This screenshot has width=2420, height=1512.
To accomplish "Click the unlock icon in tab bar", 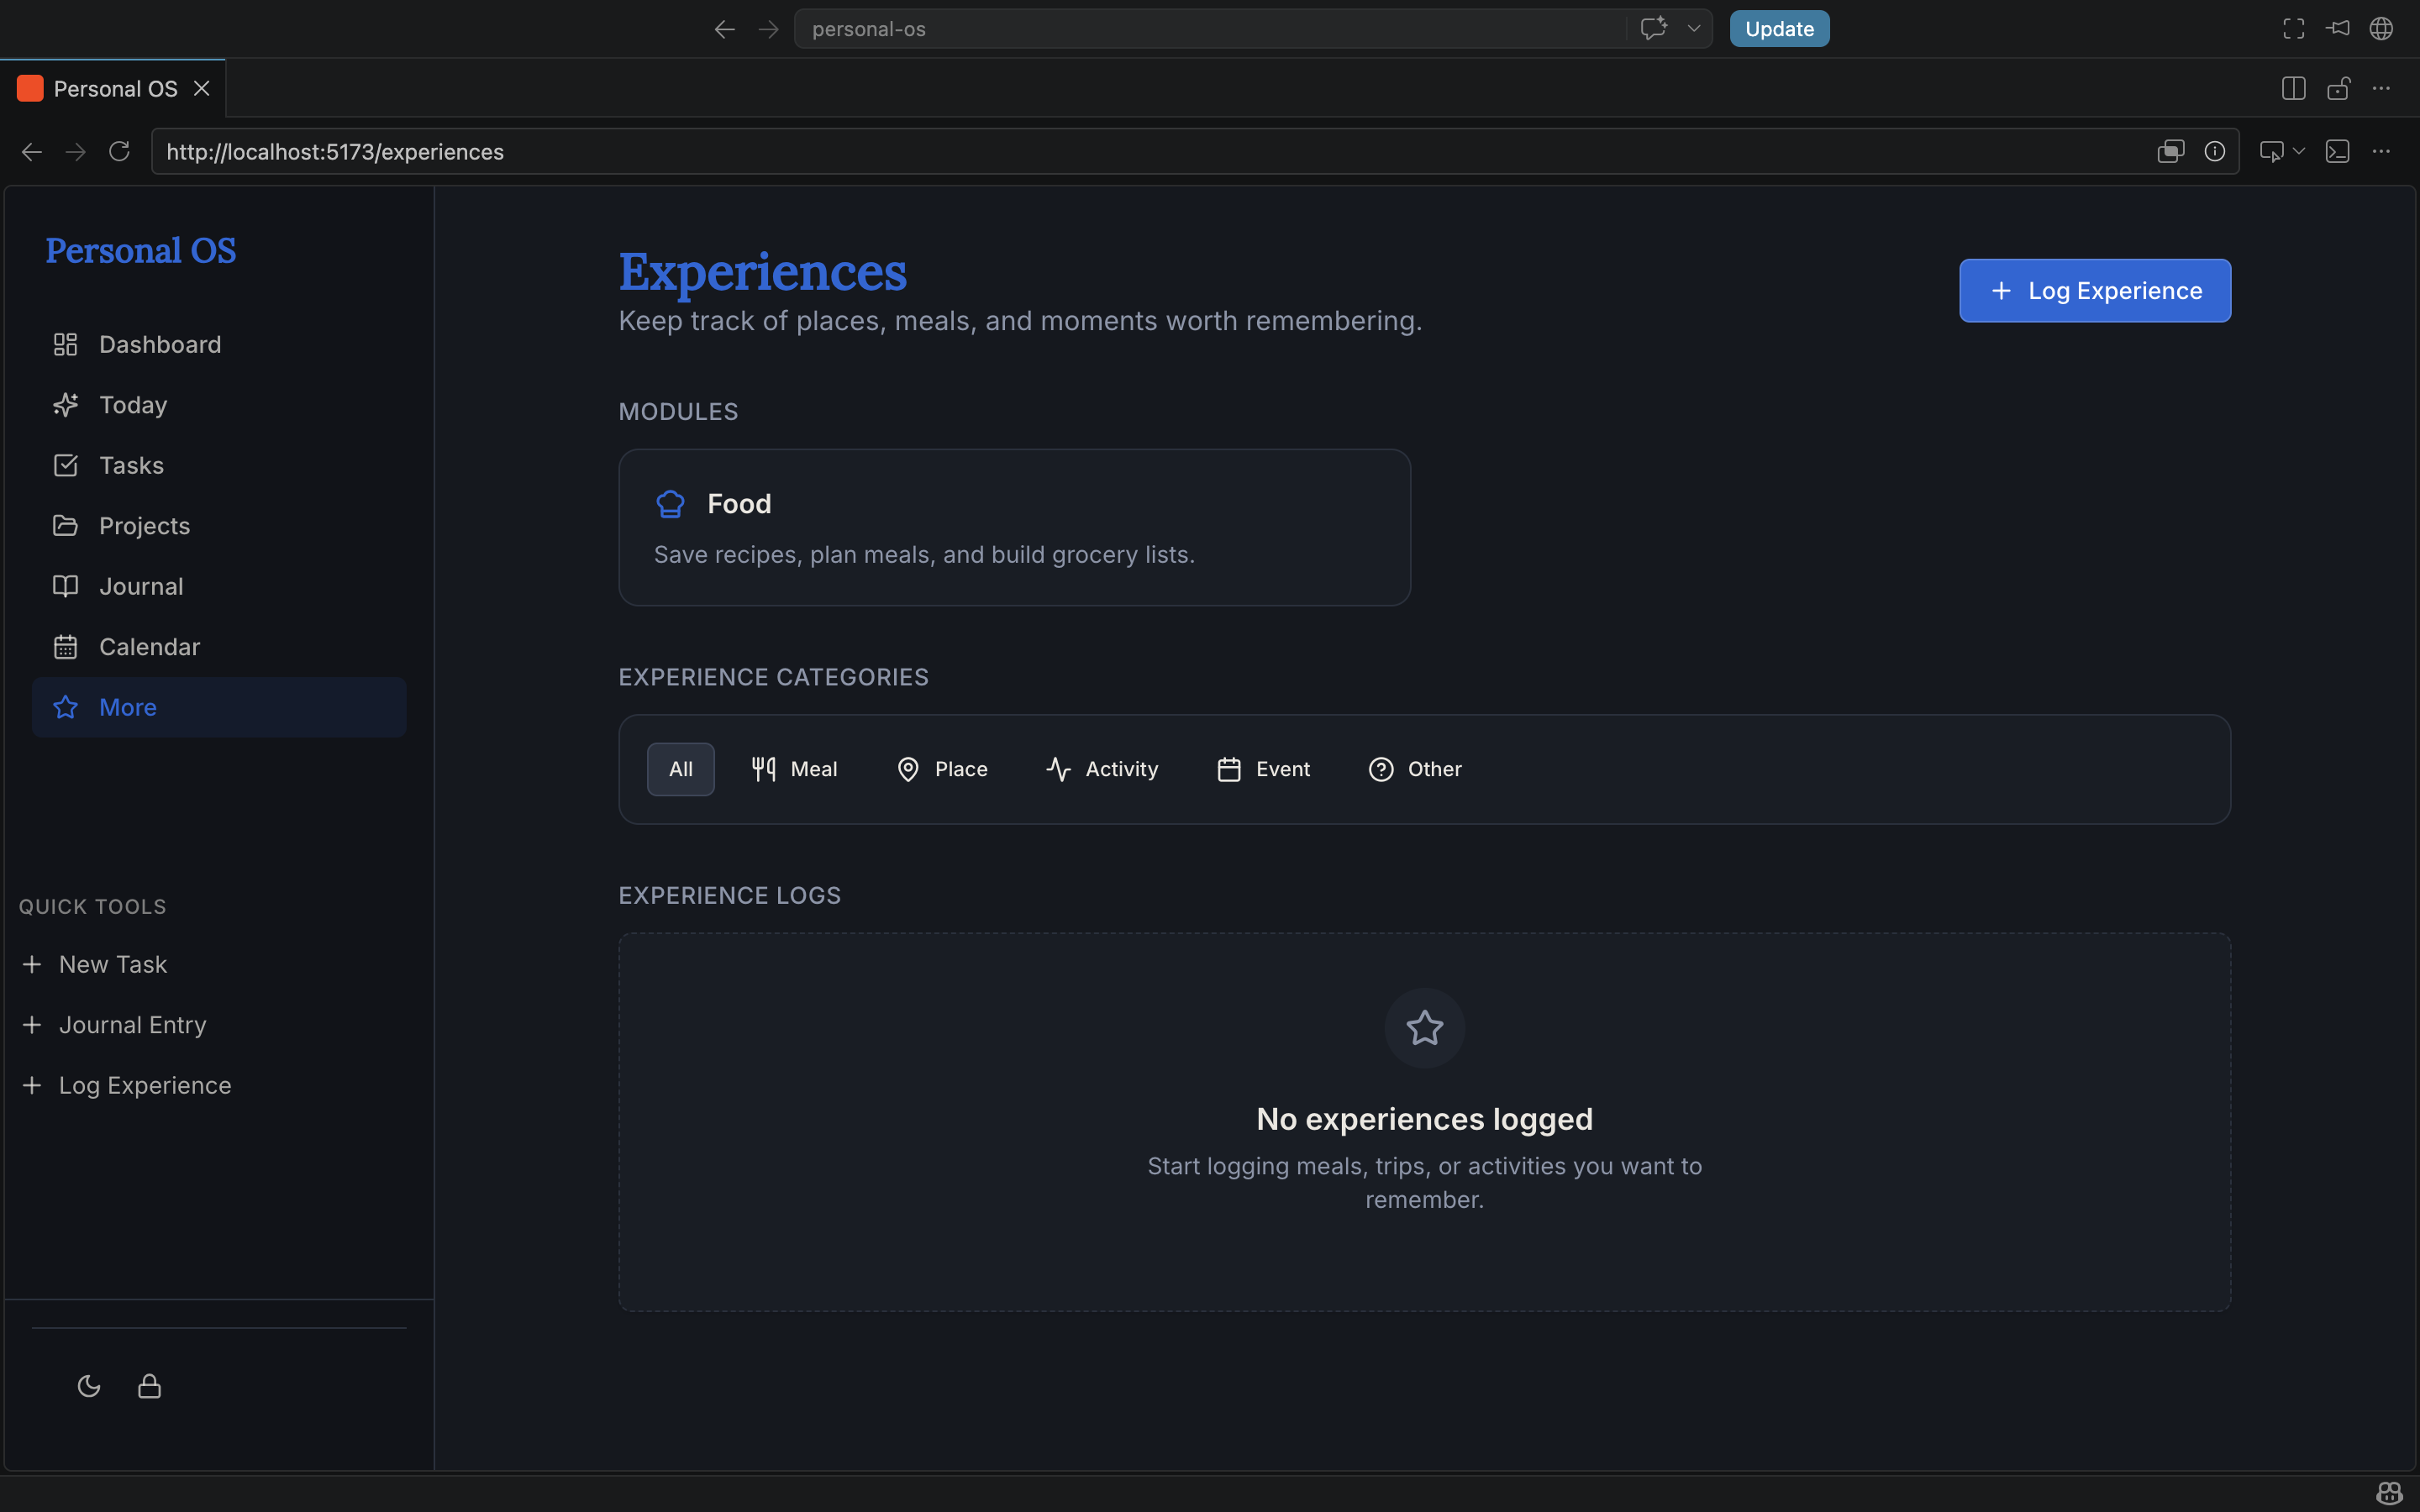I will pyautogui.click(x=2338, y=88).
